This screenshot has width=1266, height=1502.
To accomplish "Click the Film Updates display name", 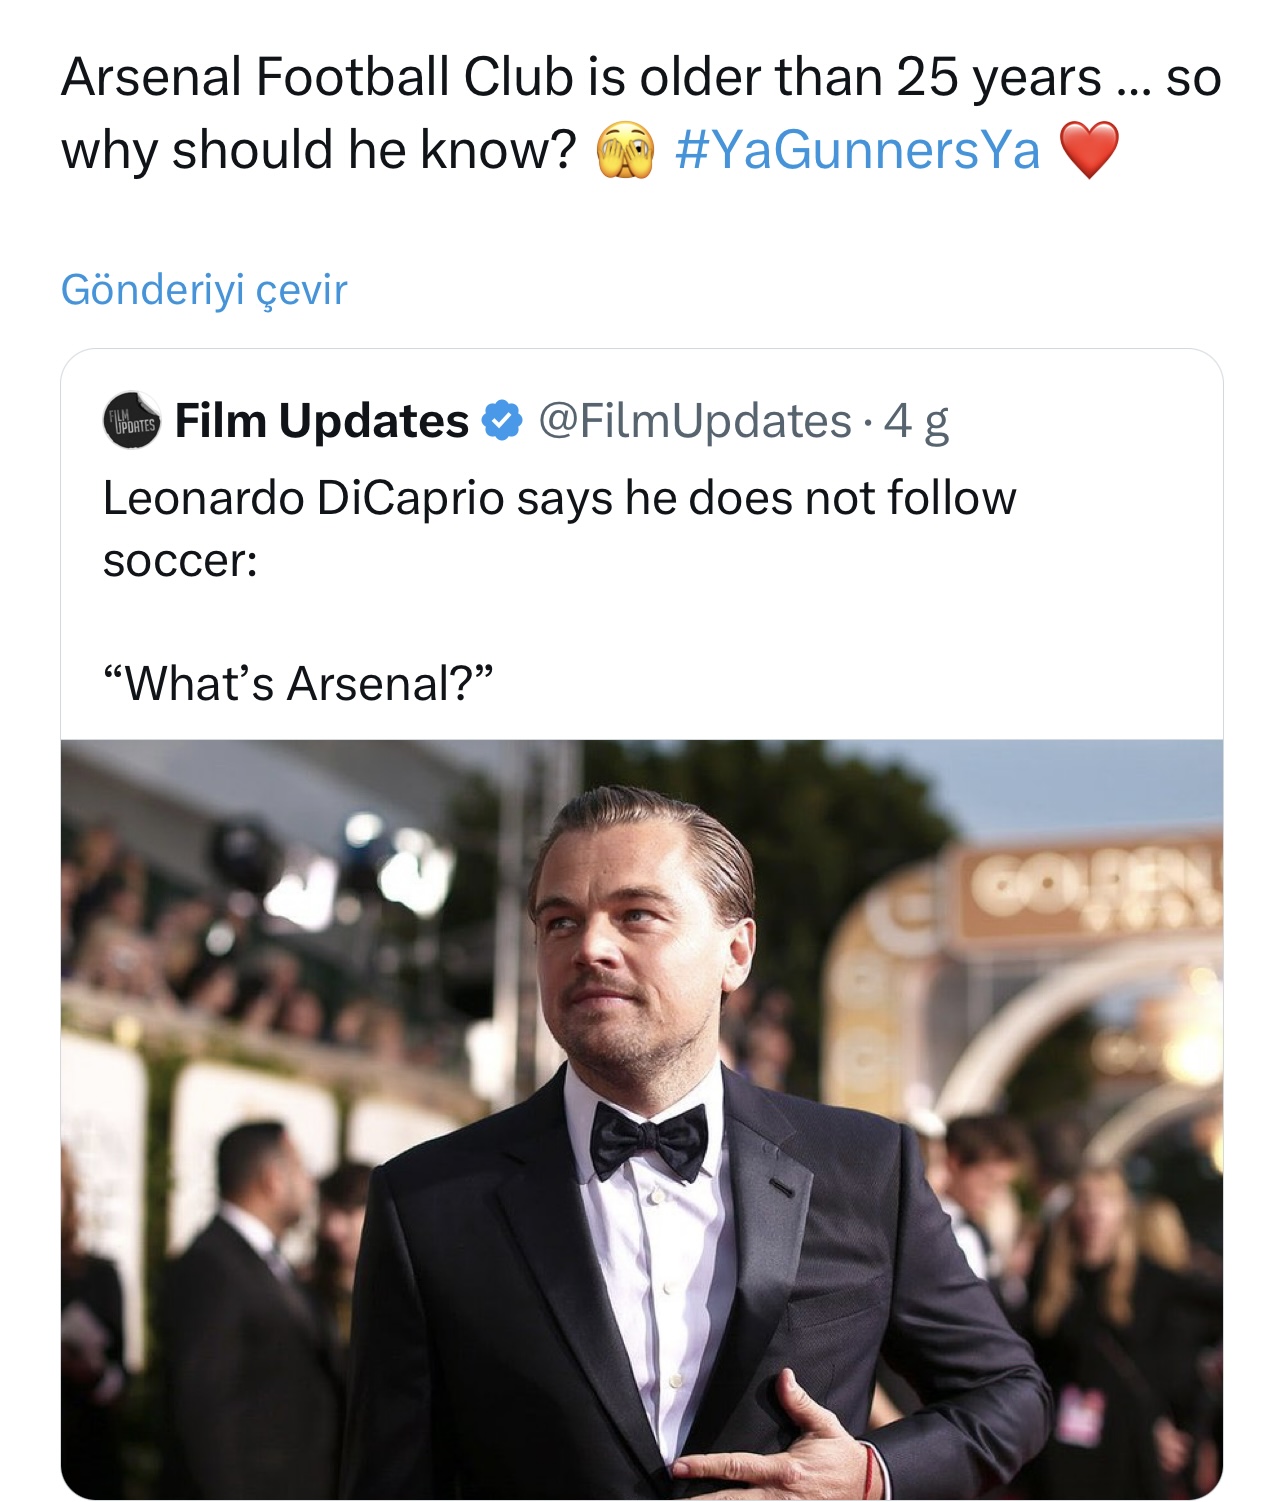I will (x=321, y=421).
